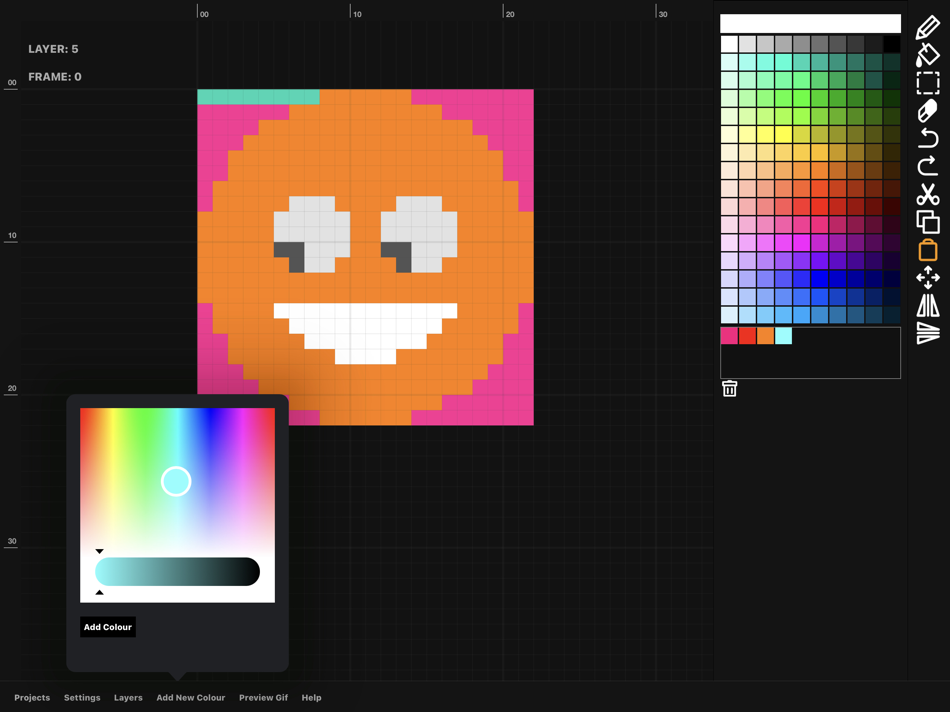
Task: Click the brightness gradient slider bar
Action: click(x=177, y=572)
